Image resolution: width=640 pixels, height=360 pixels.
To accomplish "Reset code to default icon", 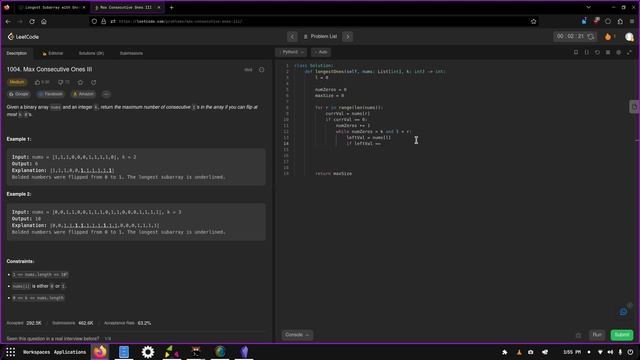I will point(597,52).
